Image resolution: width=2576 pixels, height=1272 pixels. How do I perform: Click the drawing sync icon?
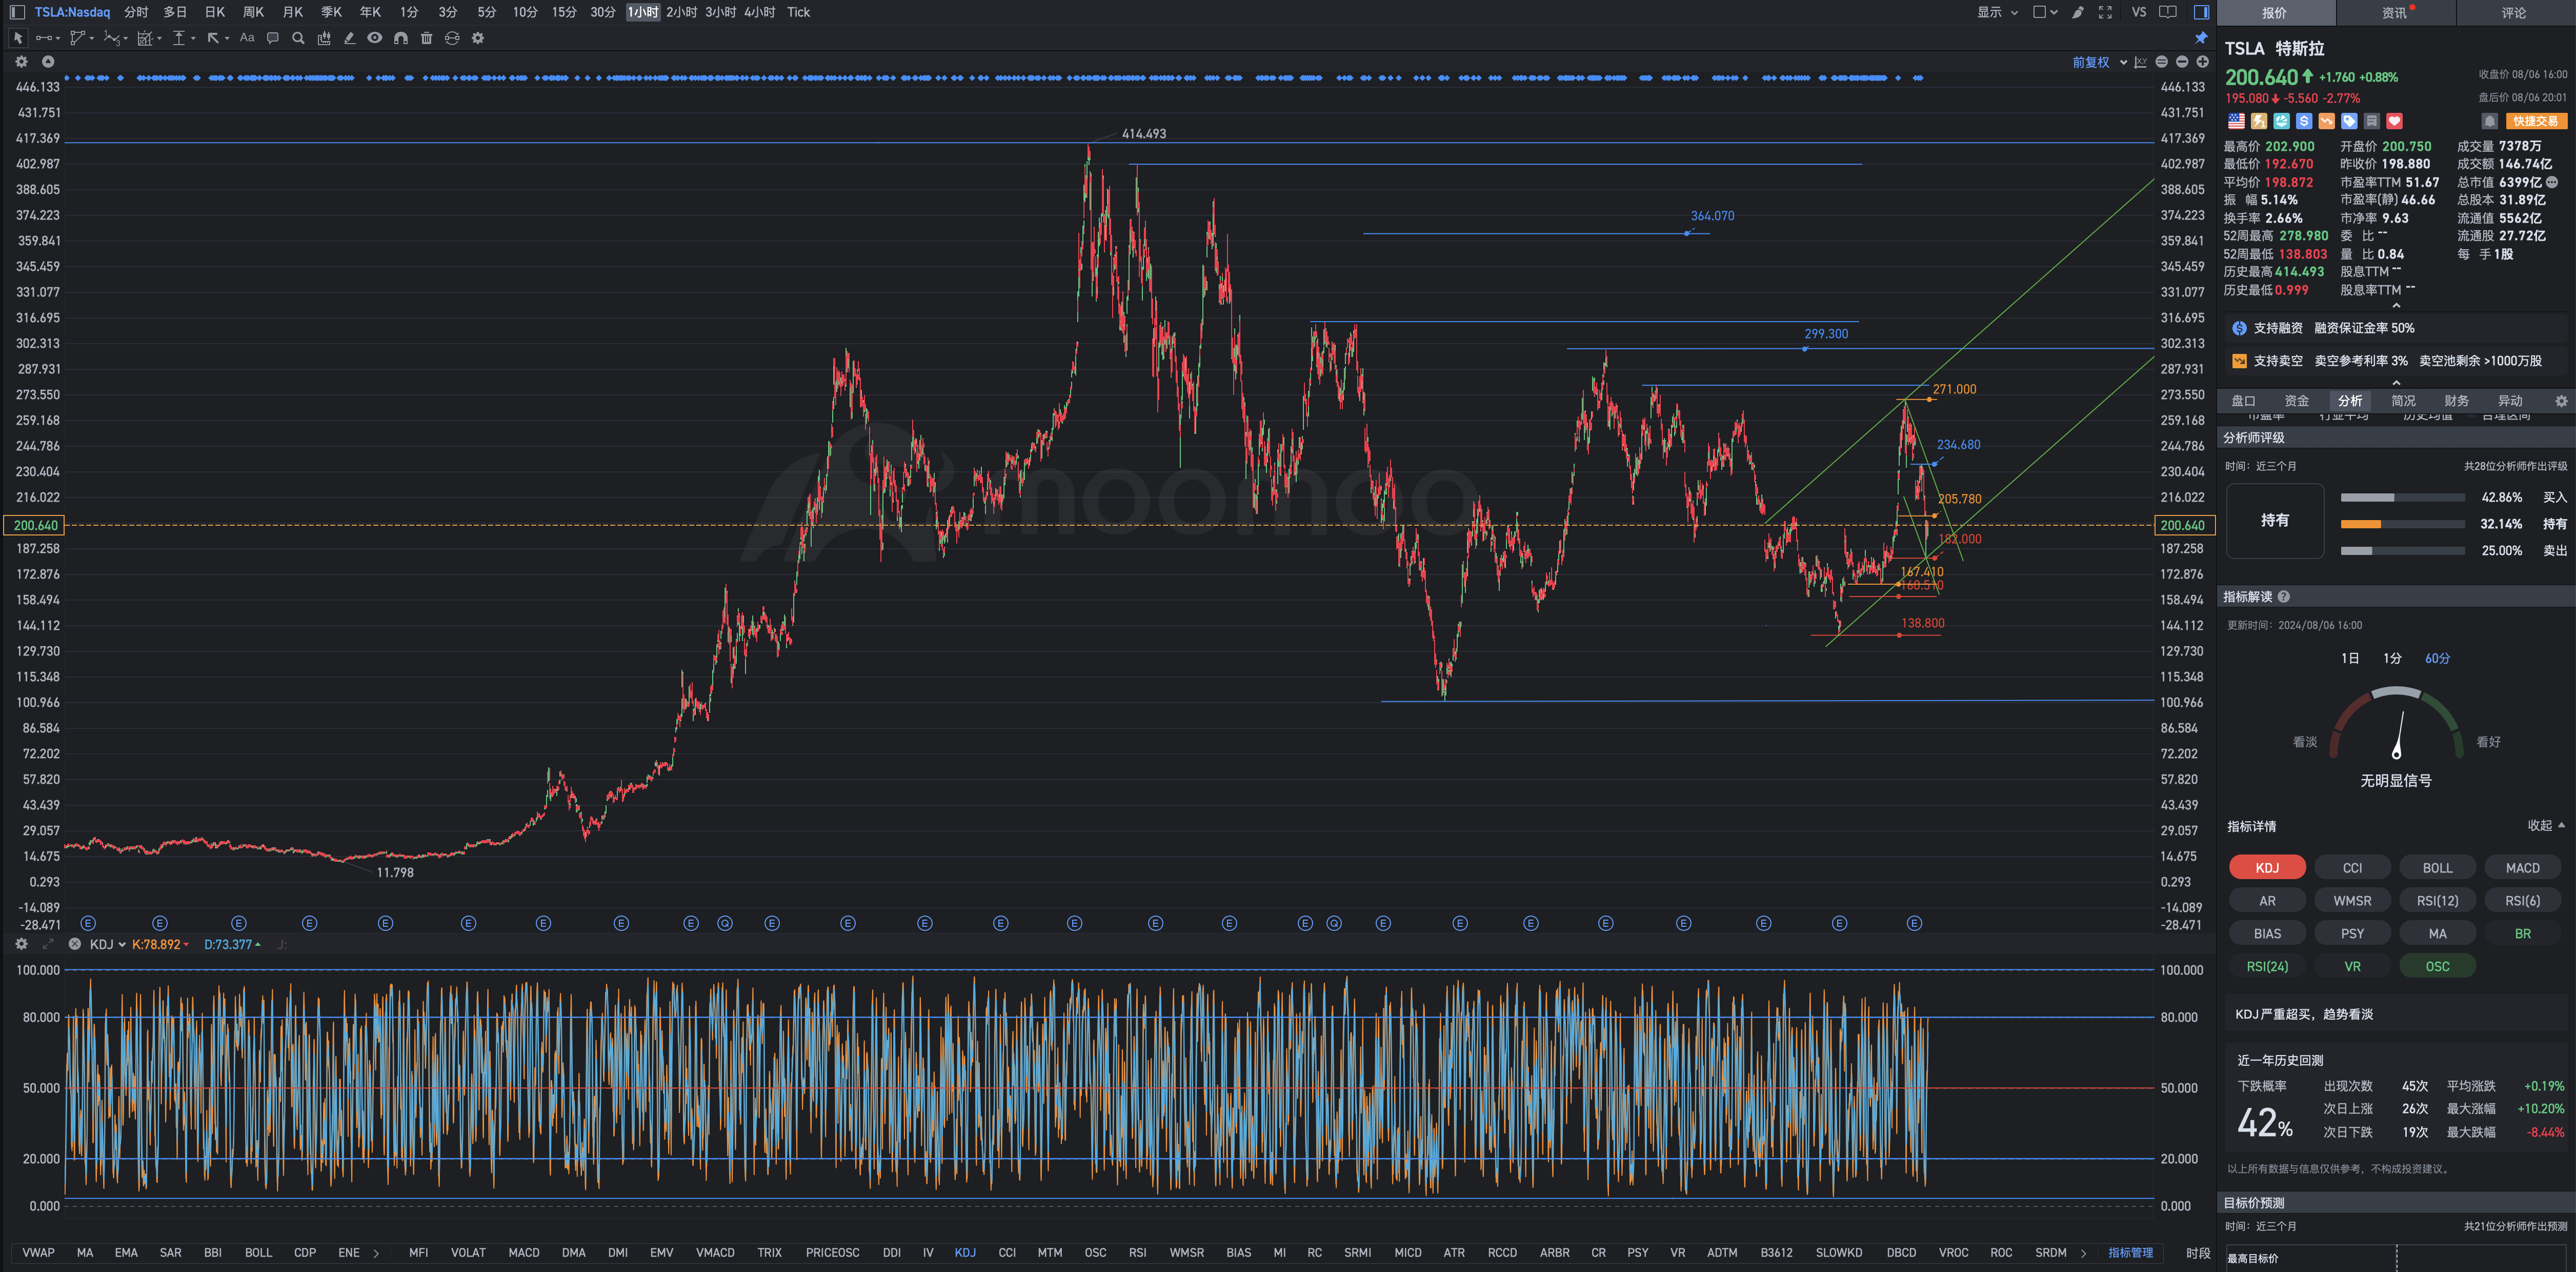coord(452,38)
